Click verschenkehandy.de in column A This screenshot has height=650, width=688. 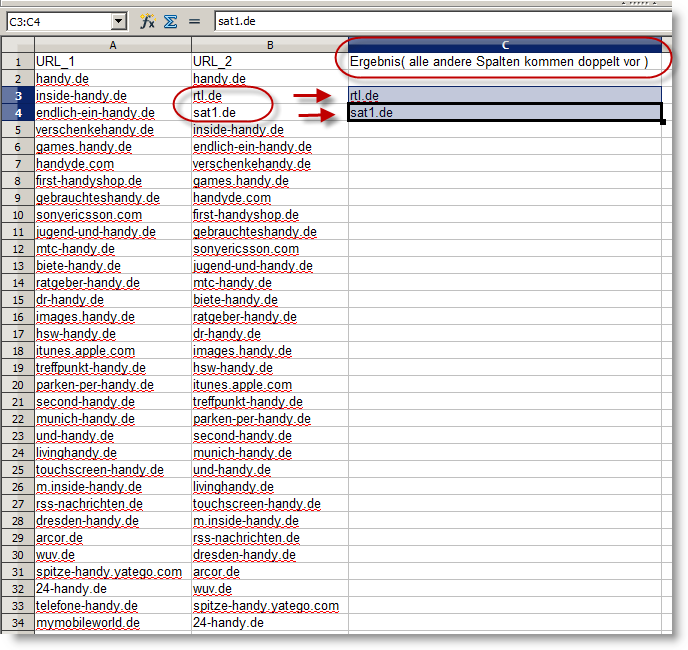[x=113, y=130]
